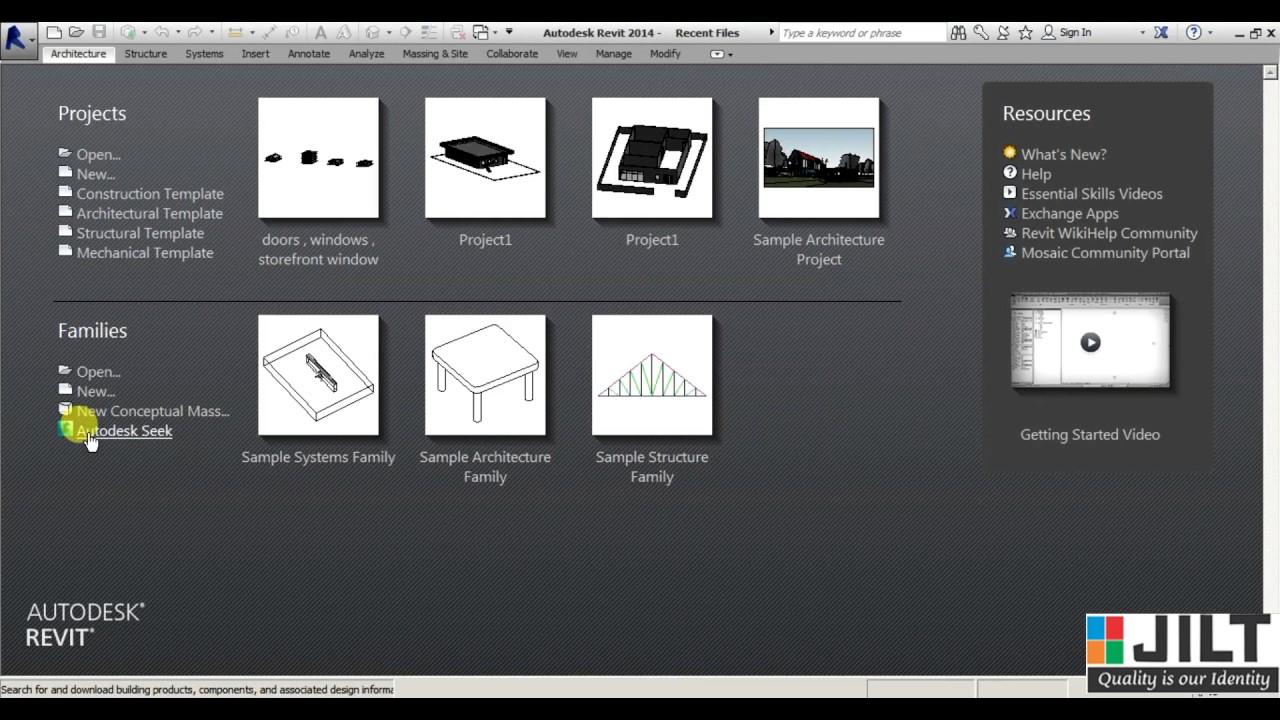Viewport: 1280px width, 720px height.
Task: Click the Sign In user icon
Action: click(x=1048, y=33)
